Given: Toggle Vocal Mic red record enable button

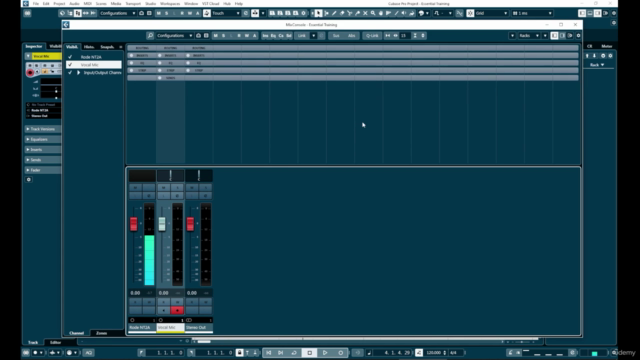Looking at the screenshot, I should pos(177,311).
